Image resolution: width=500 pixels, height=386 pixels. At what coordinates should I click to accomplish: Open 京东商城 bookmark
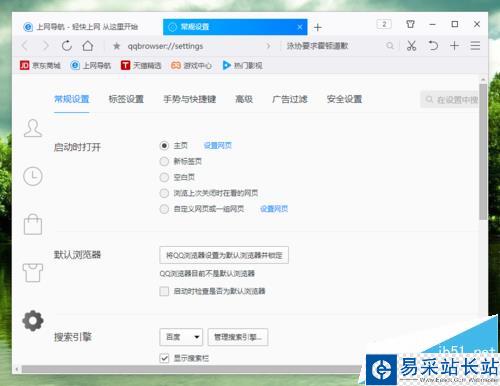click(x=40, y=65)
